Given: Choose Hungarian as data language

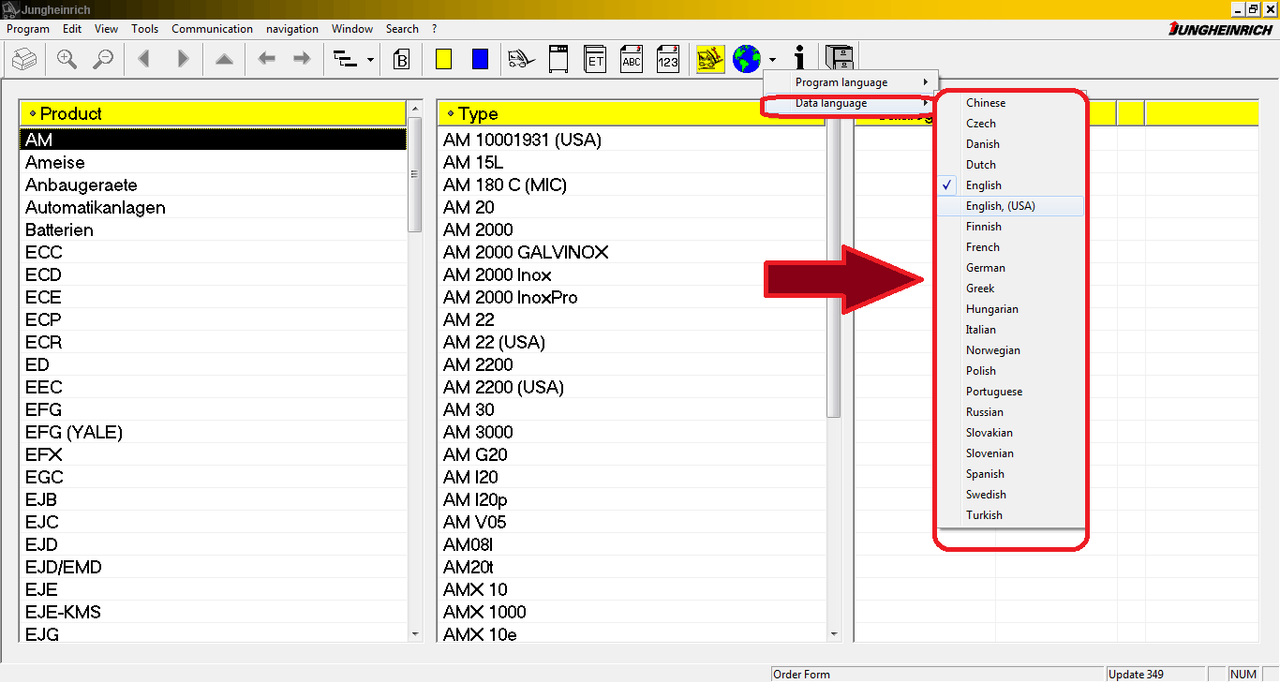Looking at the screenshot, I should (x=1010, y=309).
